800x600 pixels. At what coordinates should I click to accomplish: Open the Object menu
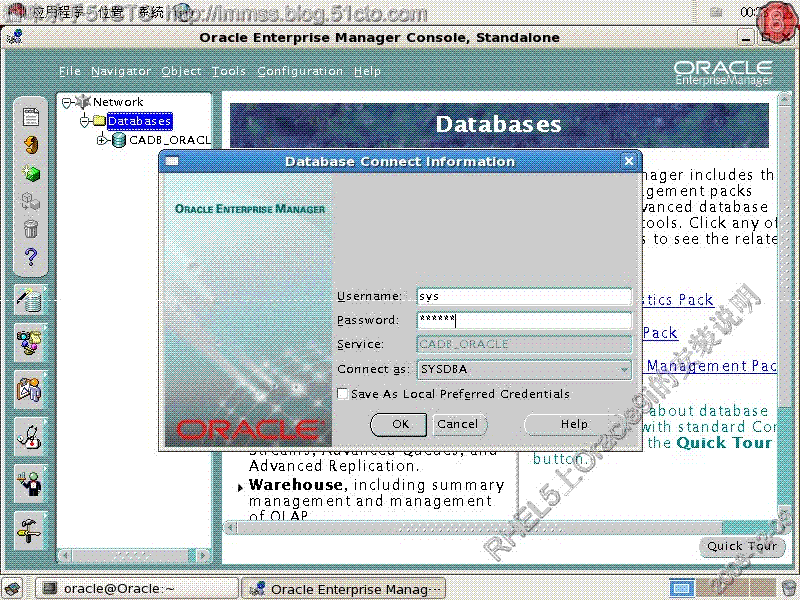pyautogui.click(x=181, y=71)
